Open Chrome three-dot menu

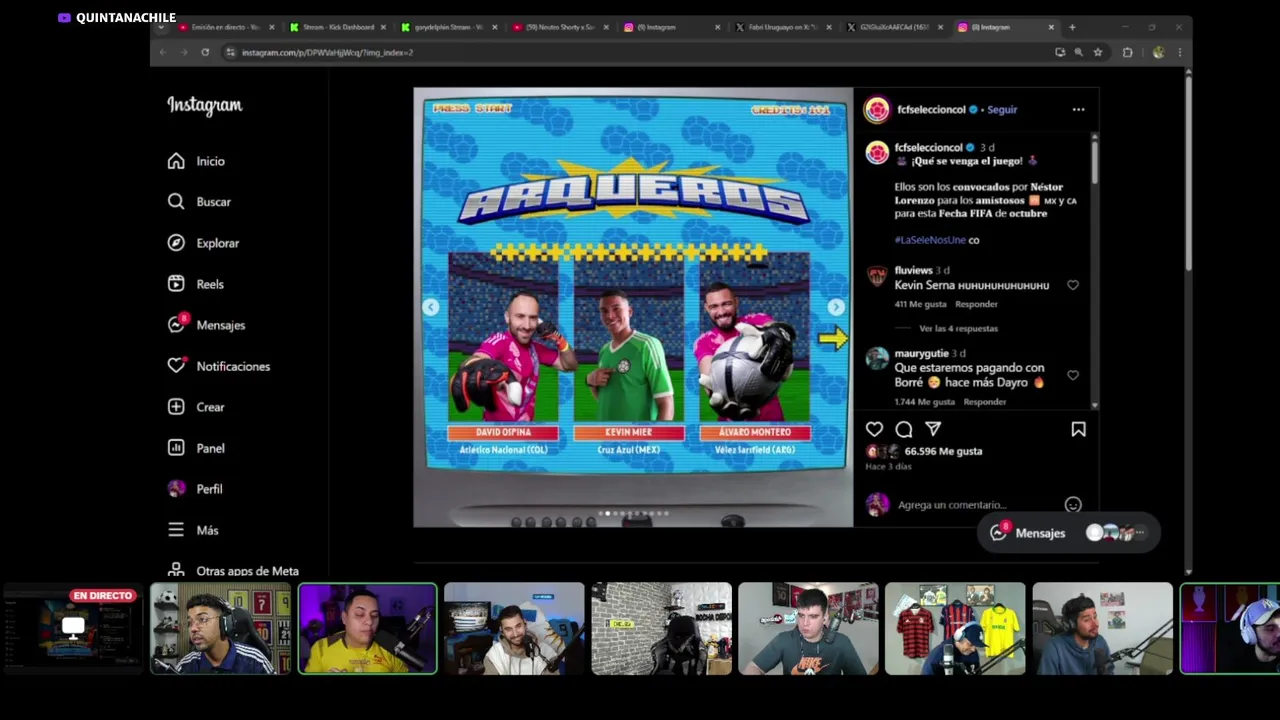pos(1179,52)
